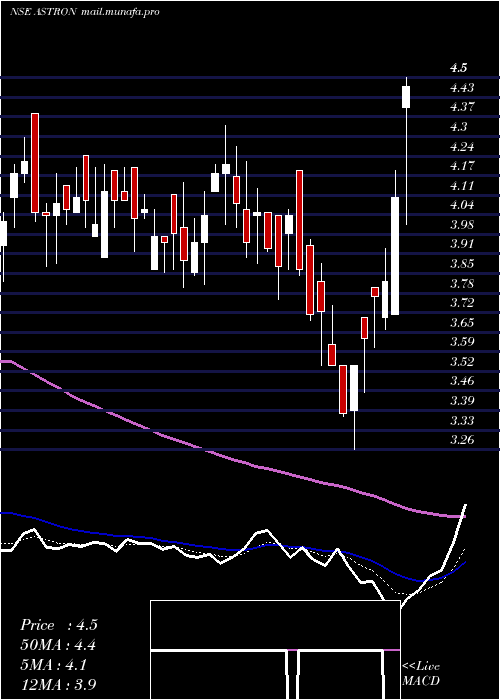Click the 3.78 price axis label
Image resolution: width=500 pixels, height=700 pixels.
click(x=462, y=283)
